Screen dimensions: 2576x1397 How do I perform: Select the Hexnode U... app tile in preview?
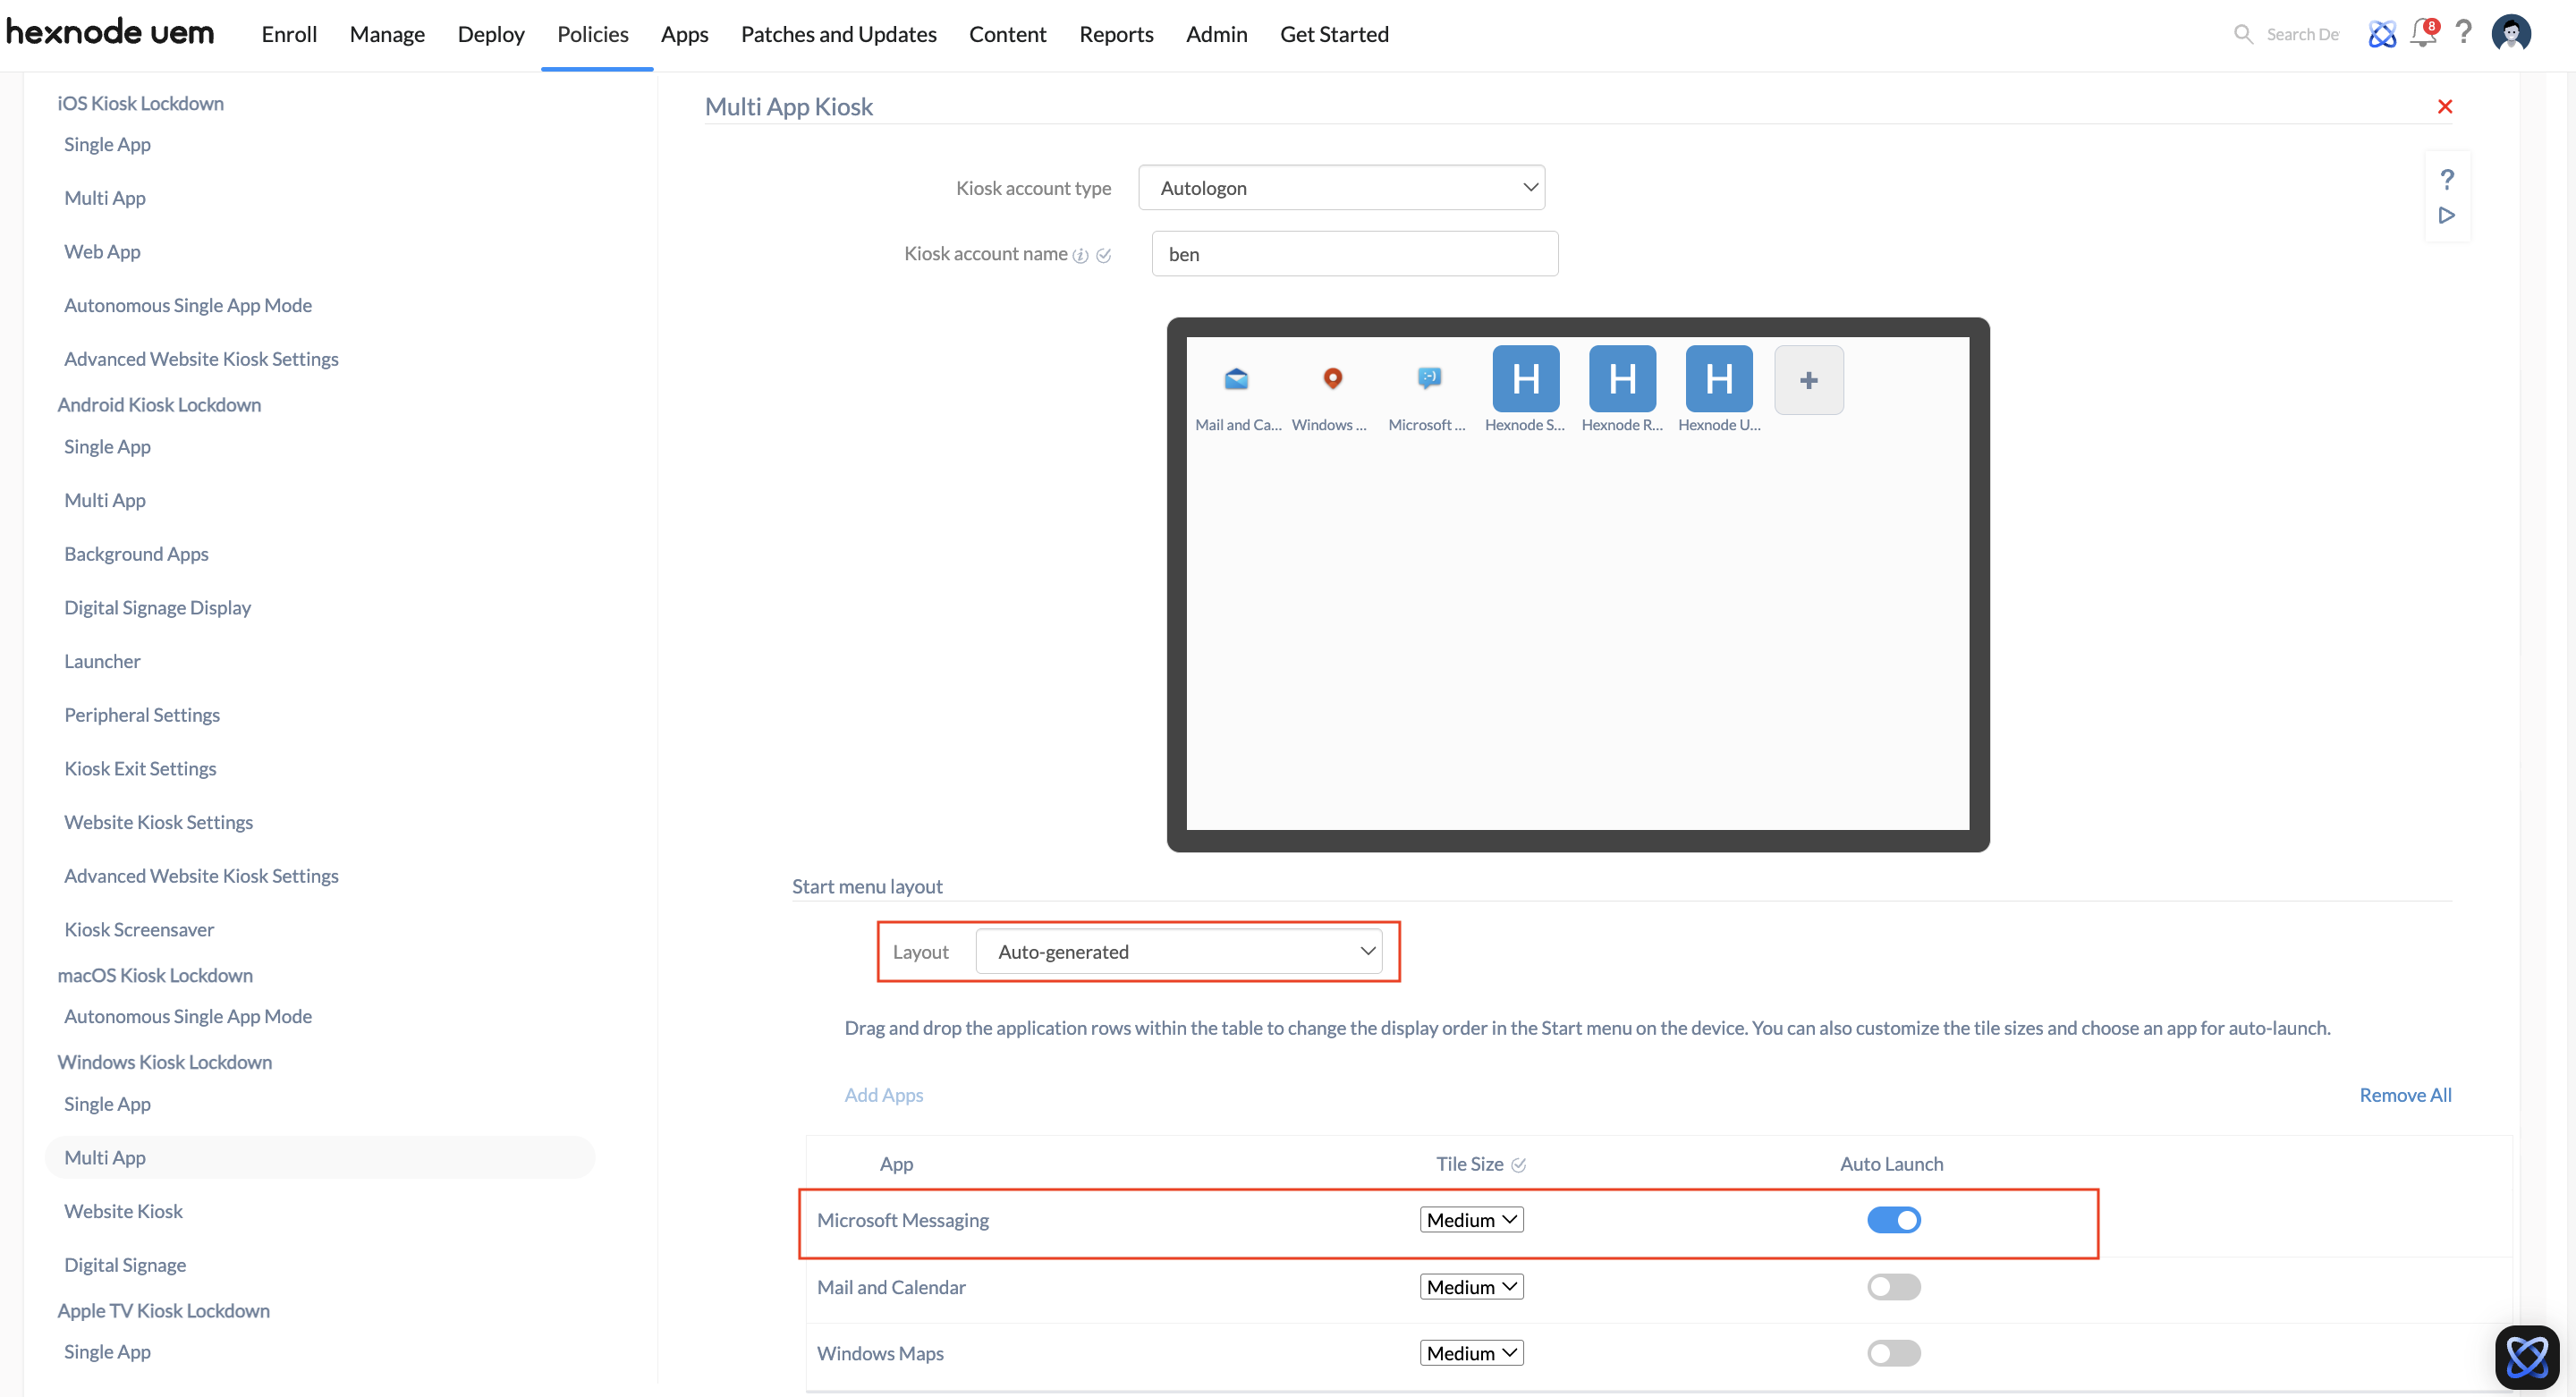[x=1719, y=379]
